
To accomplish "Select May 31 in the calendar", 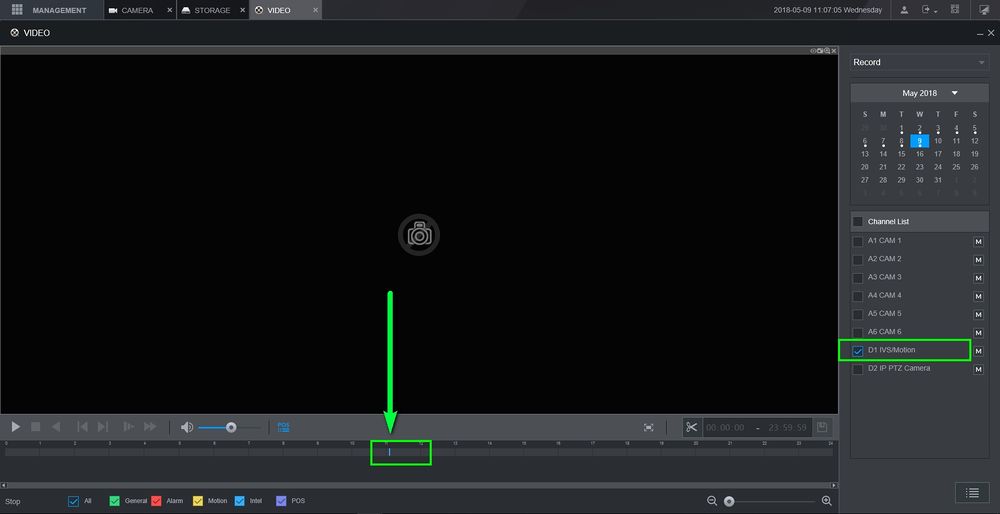I will point(938,180).
